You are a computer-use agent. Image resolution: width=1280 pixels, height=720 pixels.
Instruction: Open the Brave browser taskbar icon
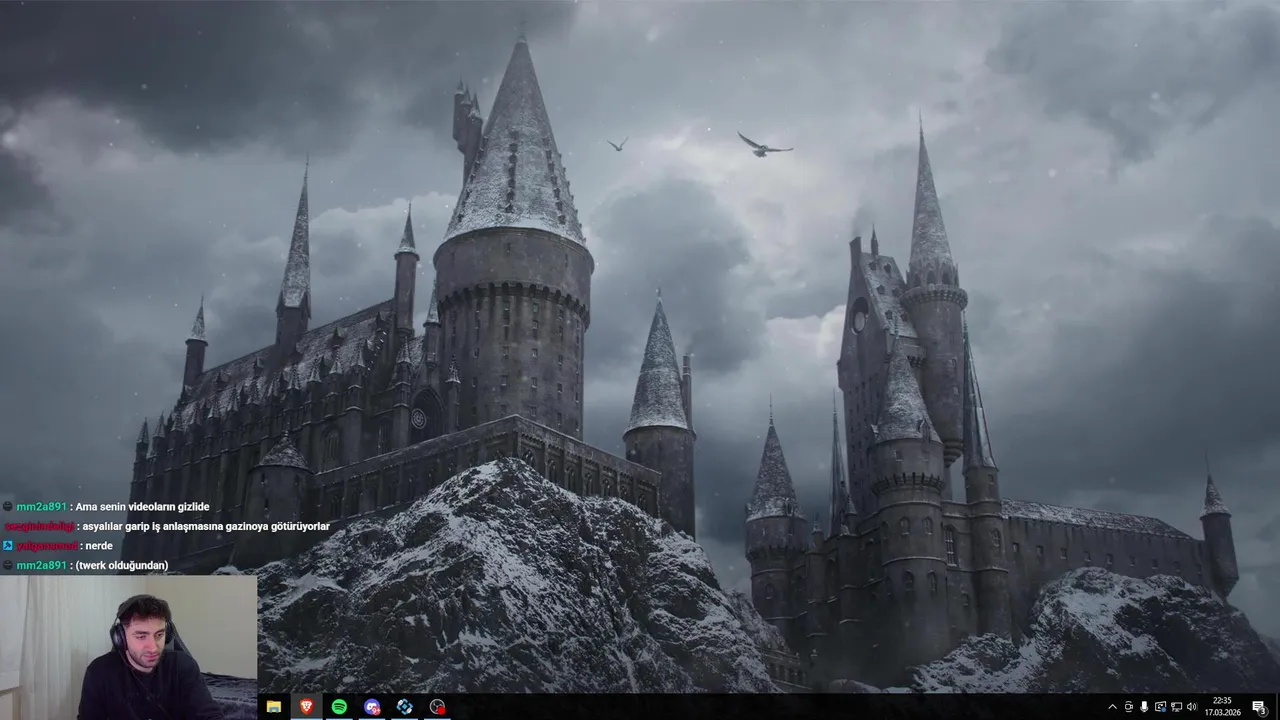[306, 707]
